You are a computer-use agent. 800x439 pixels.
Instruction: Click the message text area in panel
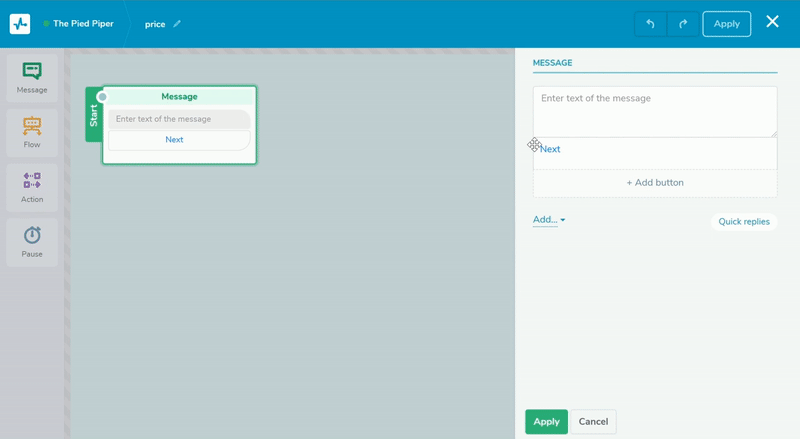(x=655, y=112)
